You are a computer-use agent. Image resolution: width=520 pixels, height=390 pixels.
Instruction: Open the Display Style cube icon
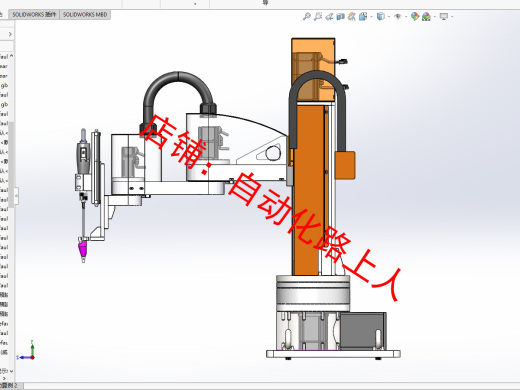pyautogui.click(x=380, y=16)
